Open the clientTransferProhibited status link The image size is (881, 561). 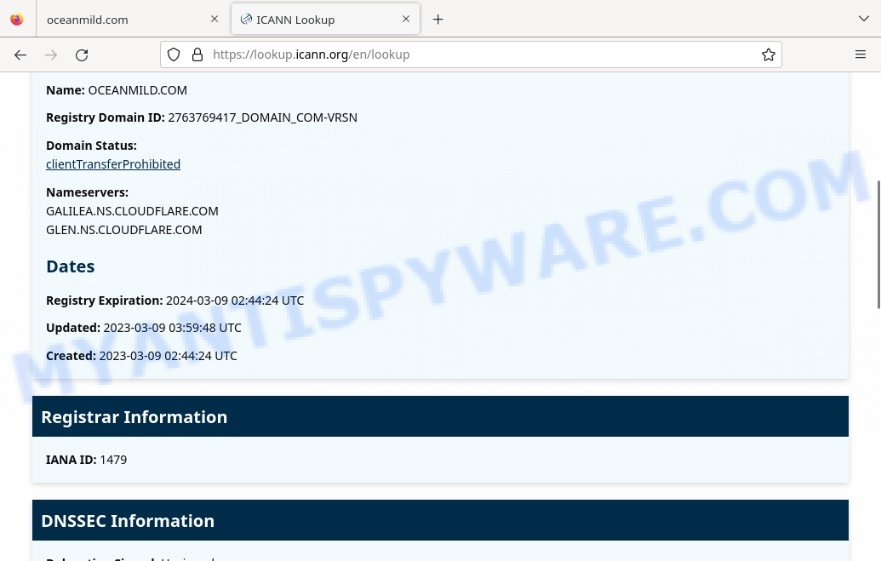tap(113, 164)
